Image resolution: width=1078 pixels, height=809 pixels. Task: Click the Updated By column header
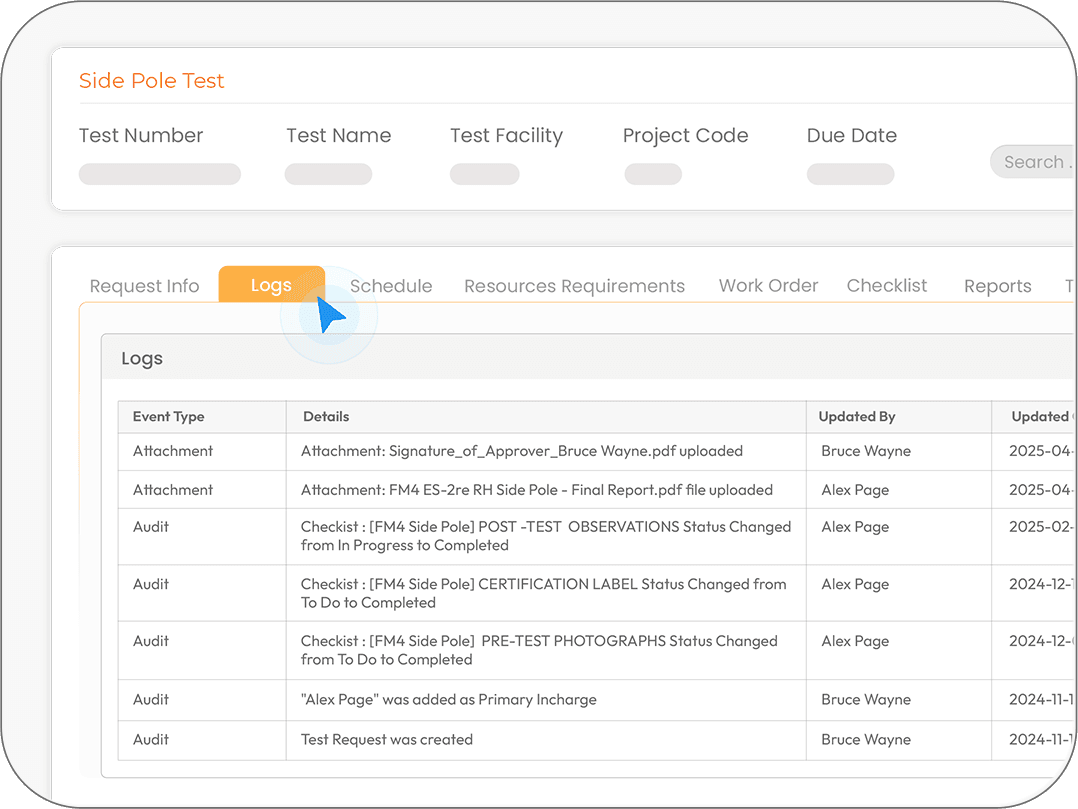857,416
